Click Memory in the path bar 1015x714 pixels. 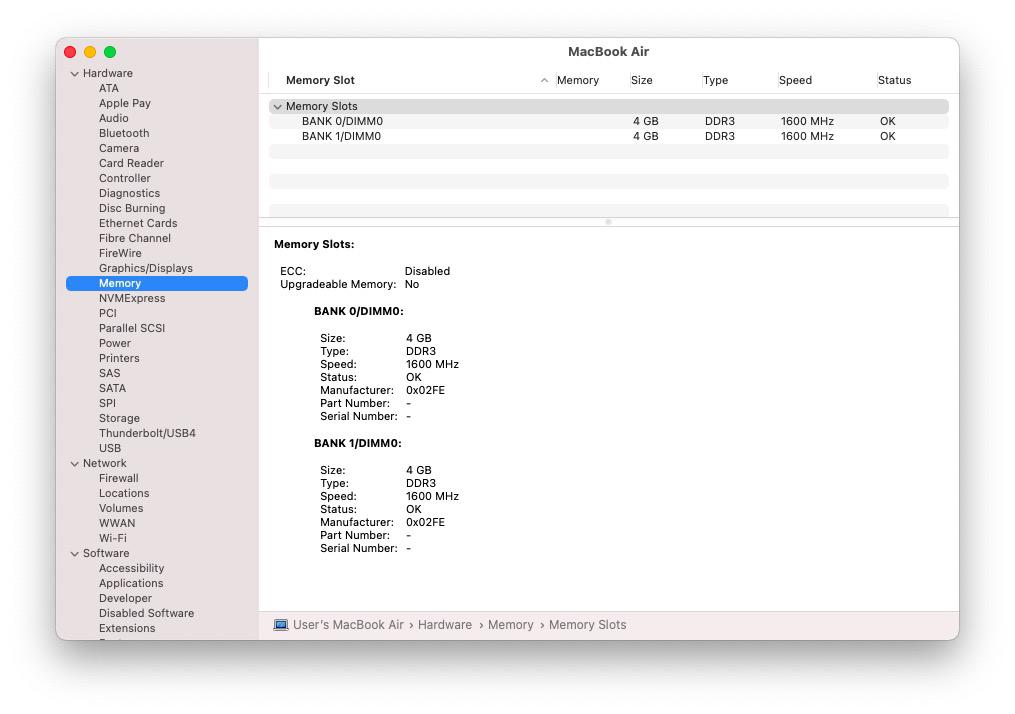coord(511,625)
